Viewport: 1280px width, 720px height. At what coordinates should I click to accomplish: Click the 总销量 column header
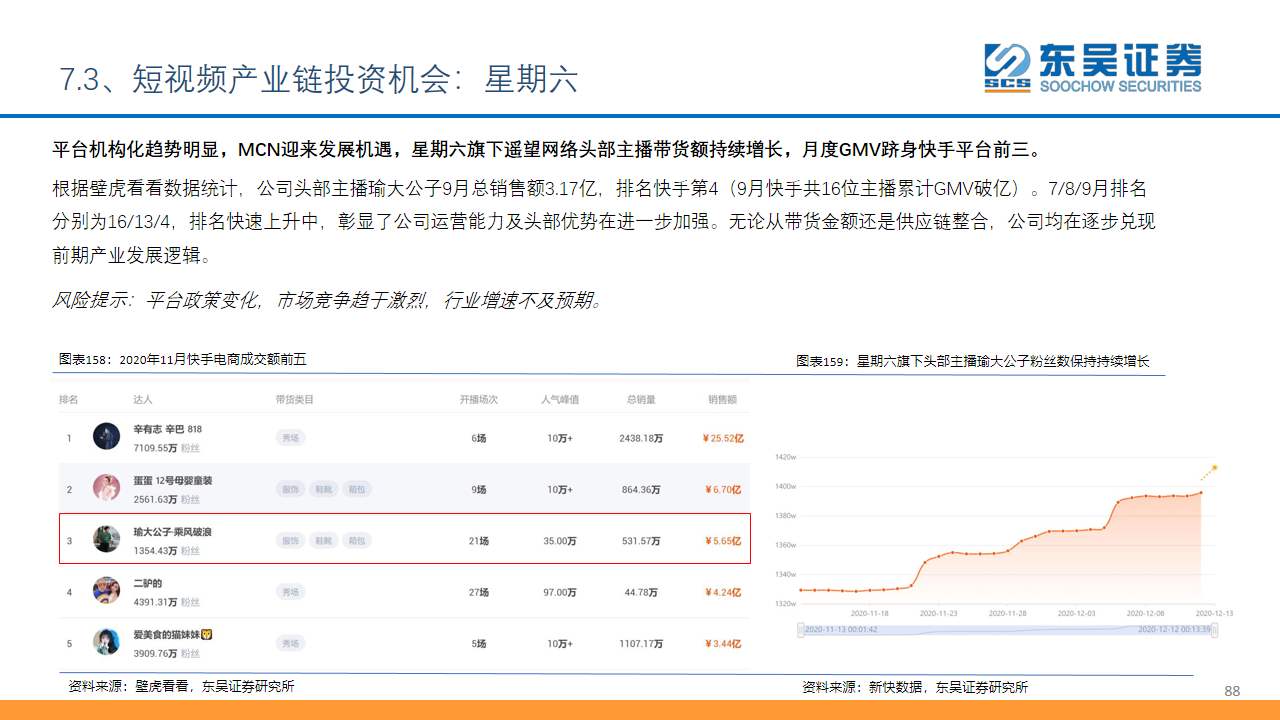tap(641, 399)
